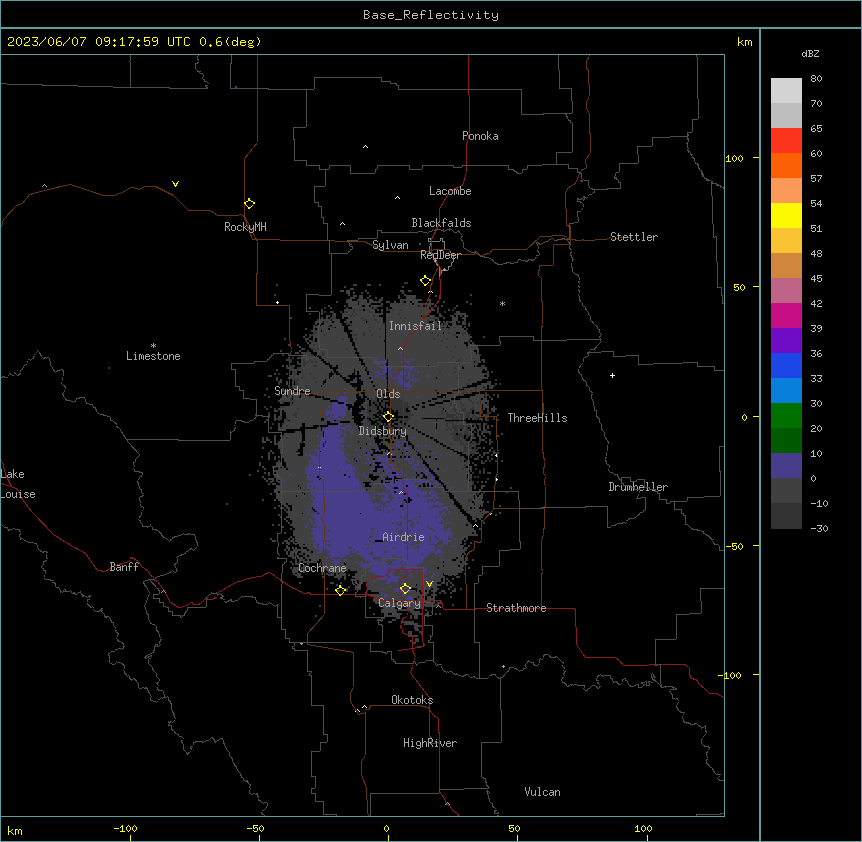Click the Strathmore town label
The height and width of the screenshot is (842, 862).
coord(516,608)
